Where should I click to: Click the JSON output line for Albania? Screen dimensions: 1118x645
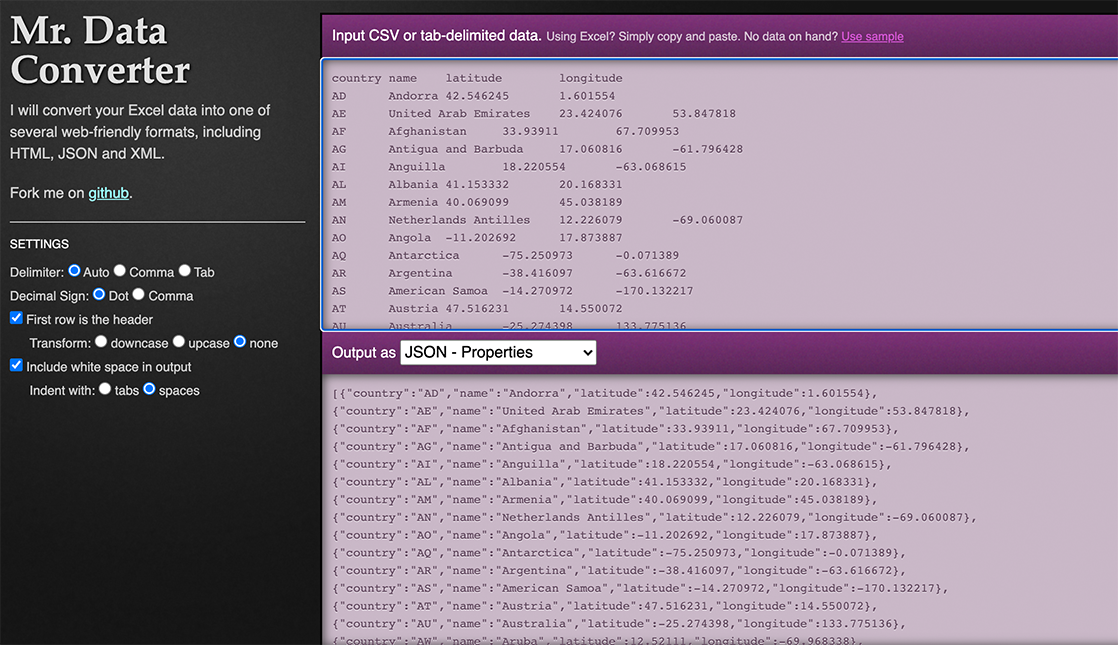point(605,483)
